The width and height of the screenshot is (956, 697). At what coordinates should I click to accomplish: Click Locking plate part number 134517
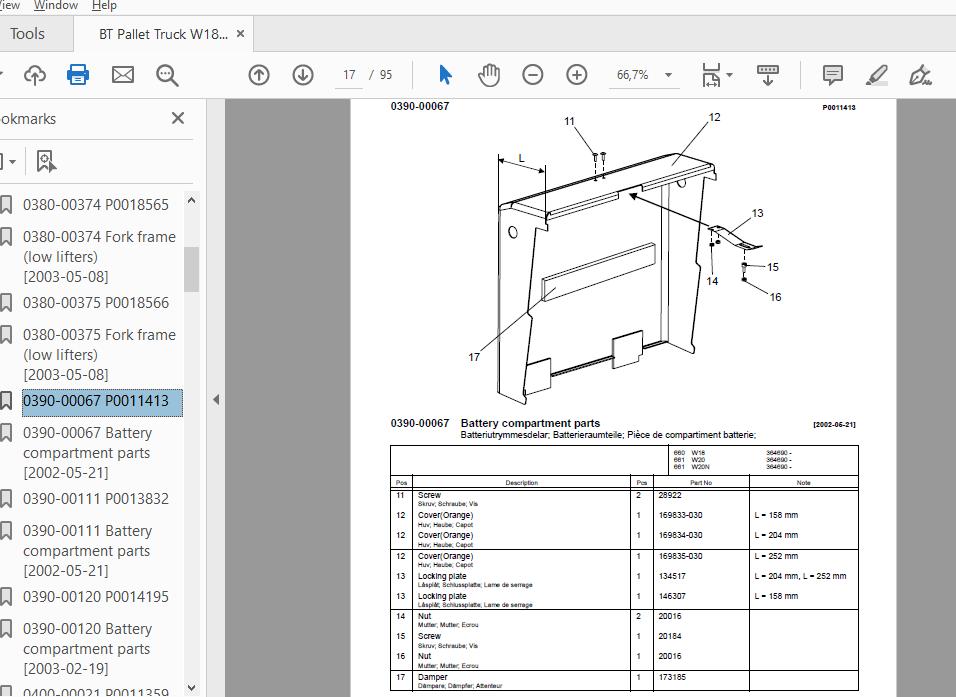672,576
